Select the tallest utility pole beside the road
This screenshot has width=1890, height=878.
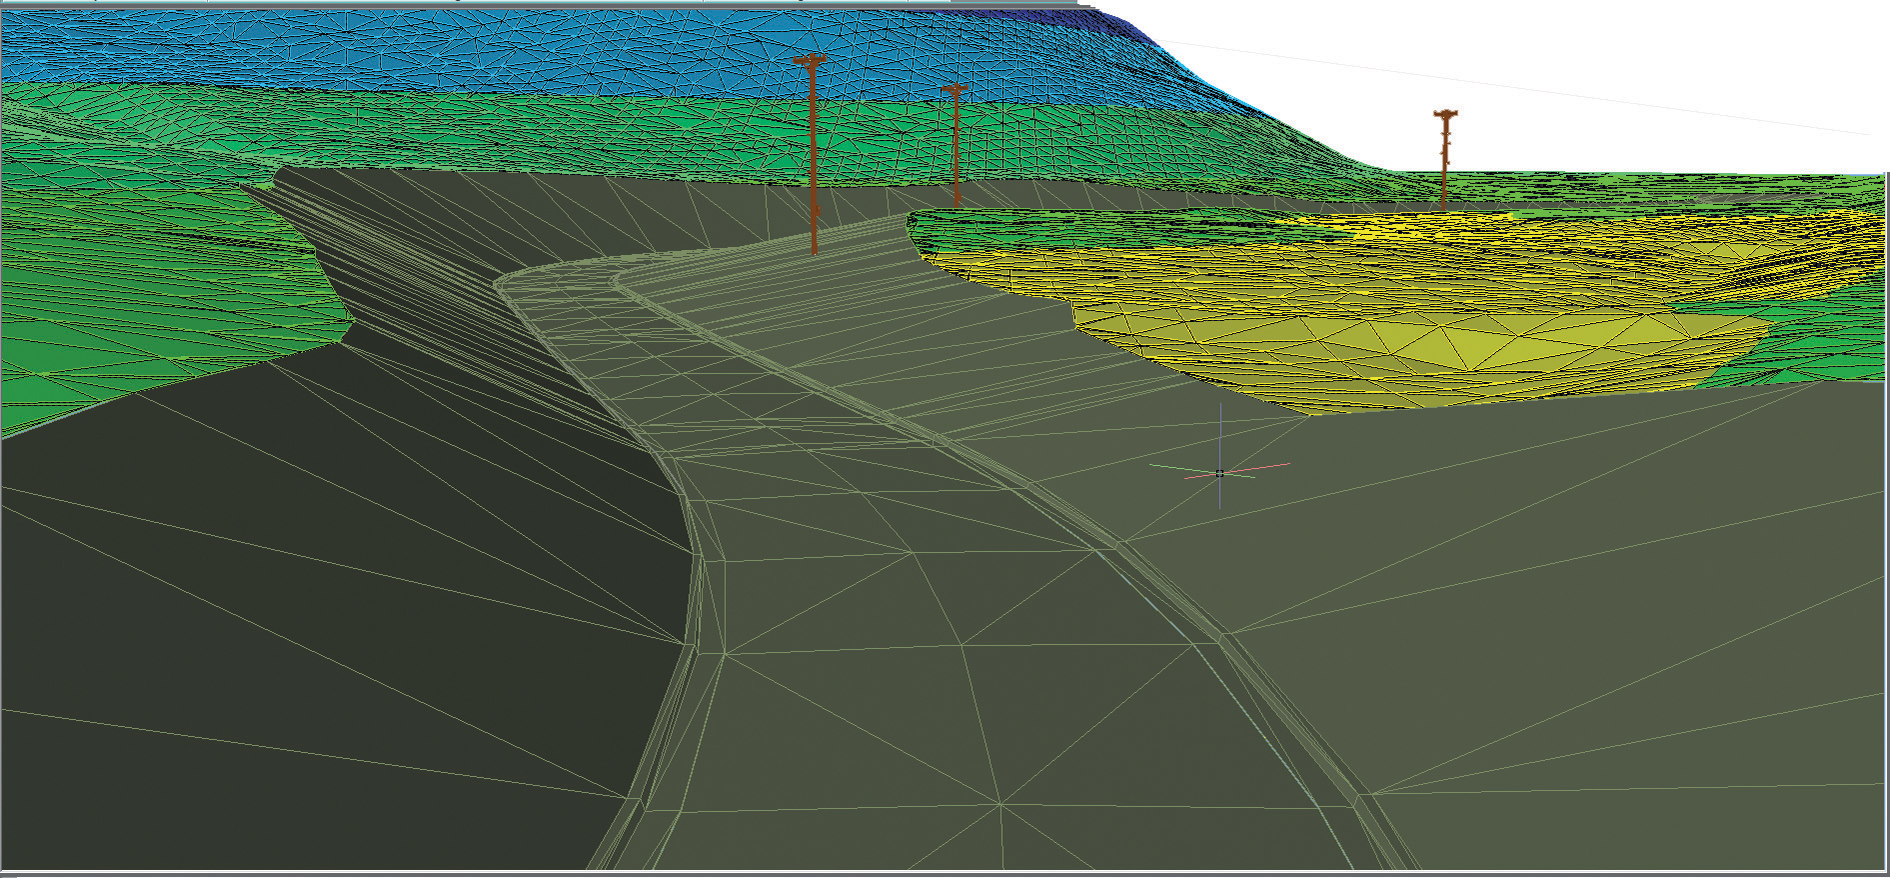click(812, 155)
